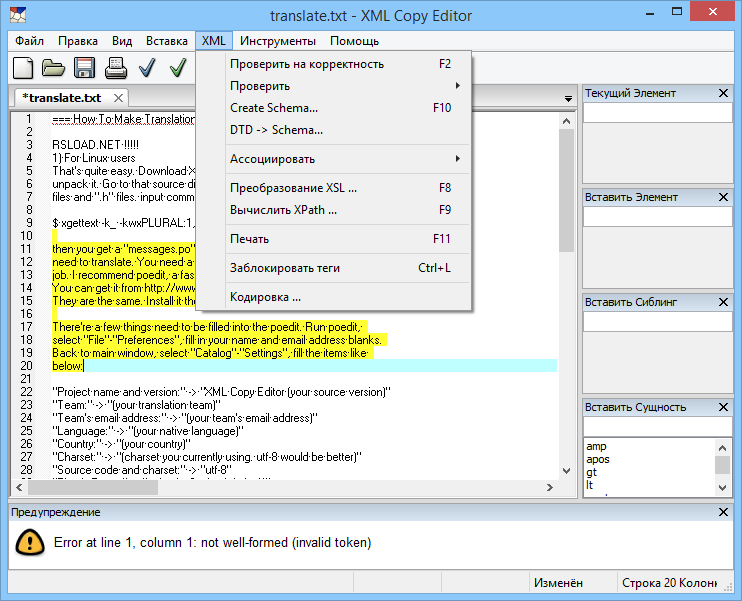Choose Проверить на корректность menu item
The image size is (742, 601).
pyautogui.click(x=334, y=64)
